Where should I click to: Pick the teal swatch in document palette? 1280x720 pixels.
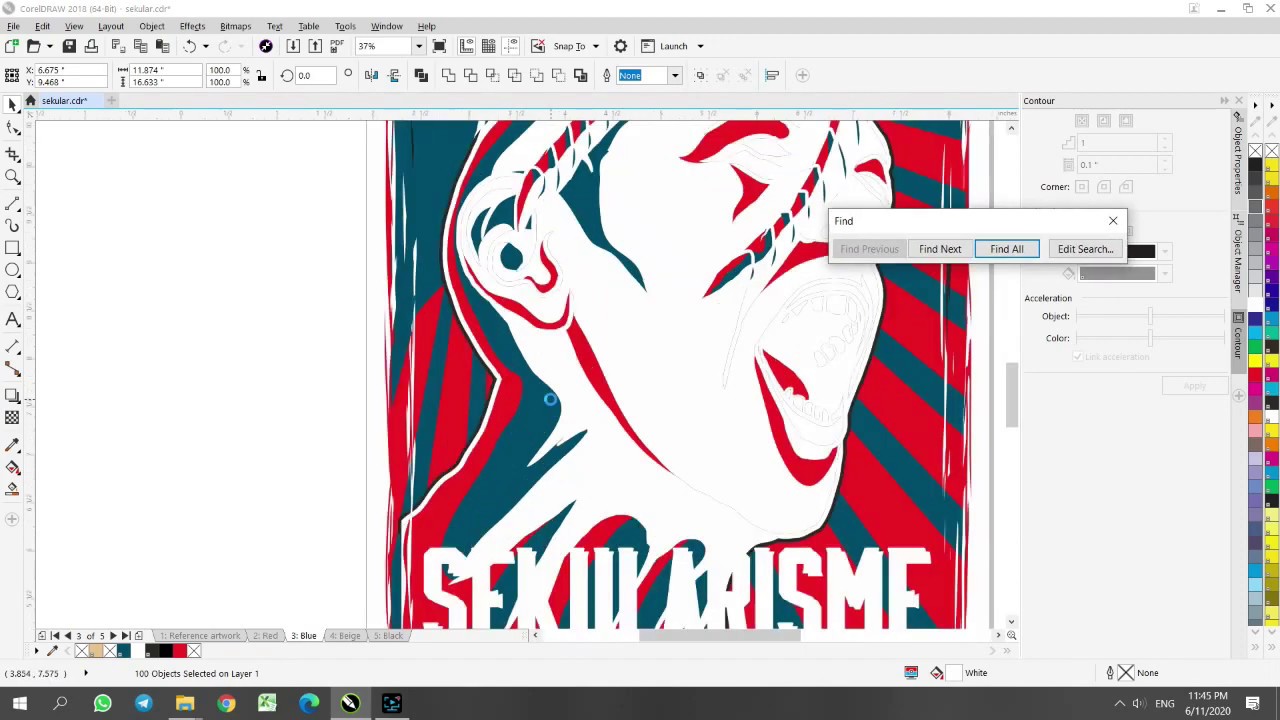tap(124, 651)
